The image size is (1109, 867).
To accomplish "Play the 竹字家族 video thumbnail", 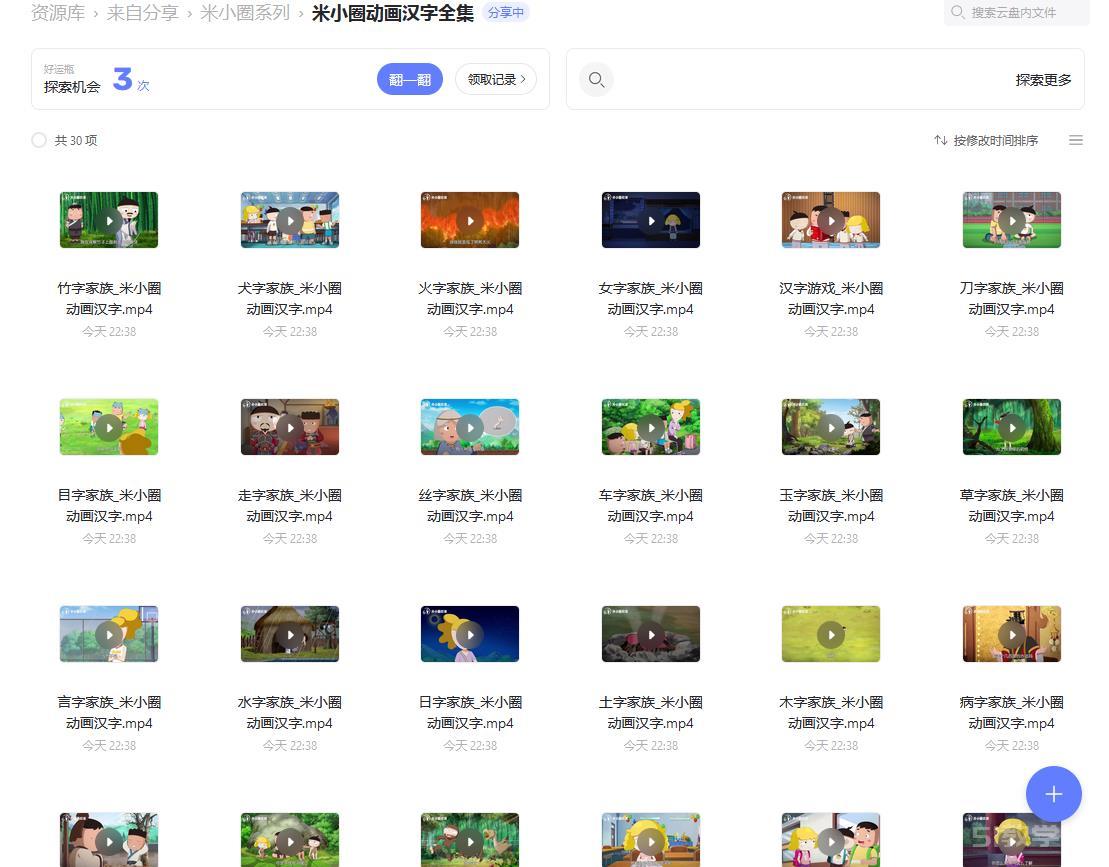I will (x=109, y=220).
